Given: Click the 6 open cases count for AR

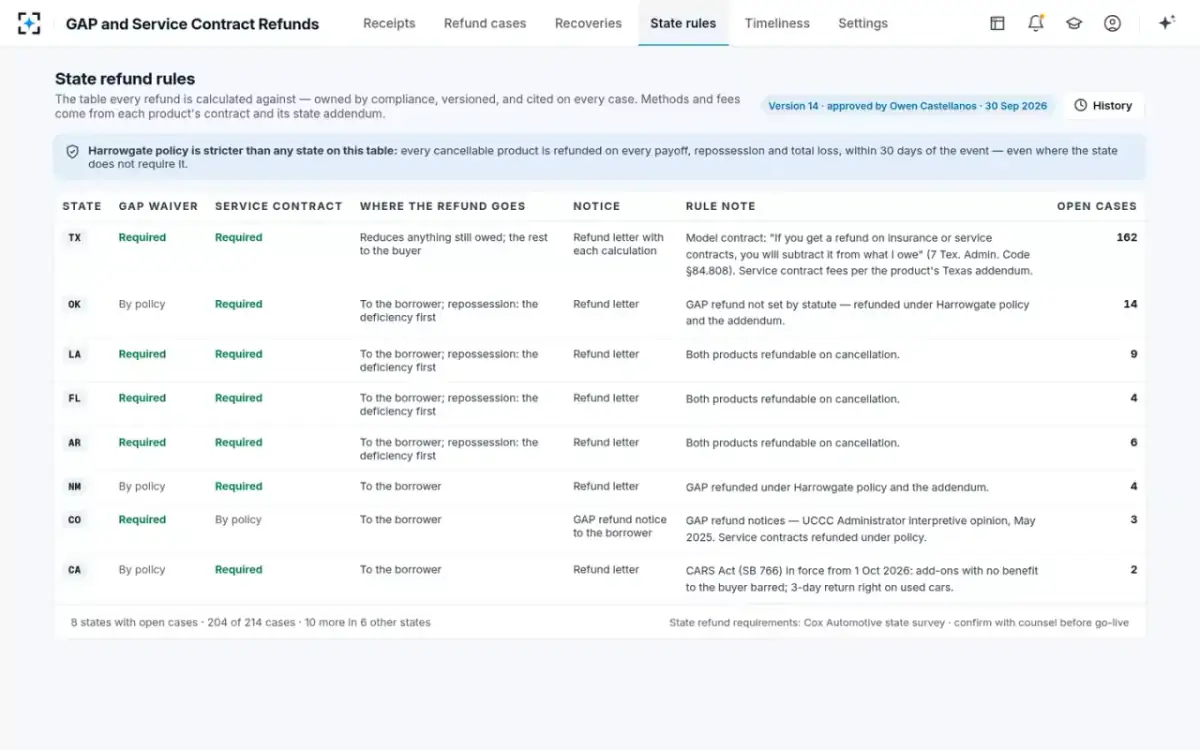Looking at the screenshot, I should coord(1134,442).
